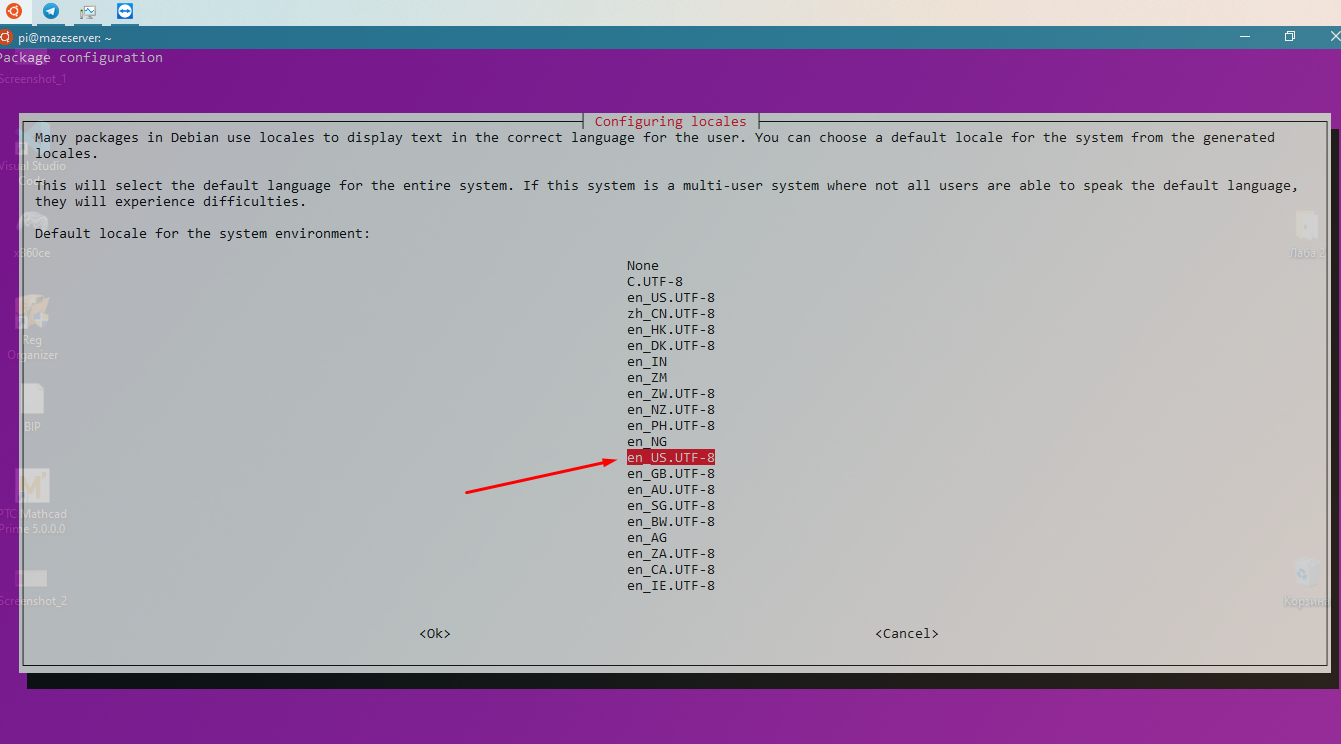Screen dimensions: 1341x744
Task: Open the system monitor taskbar icon
Action: (88, 12)
